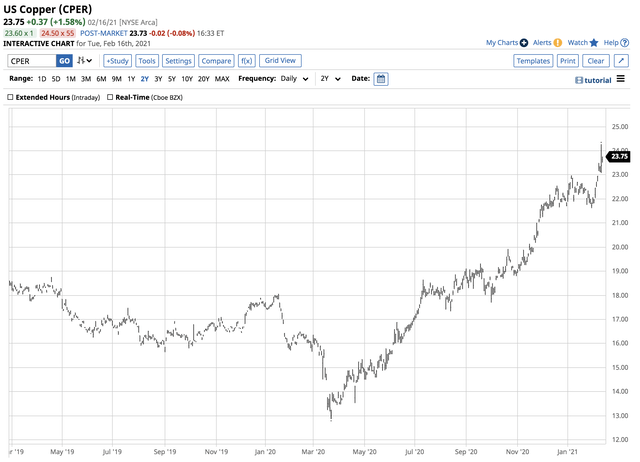Open the Tools button
The width and height of the screenshot is (640, 462).
(147, 61)
